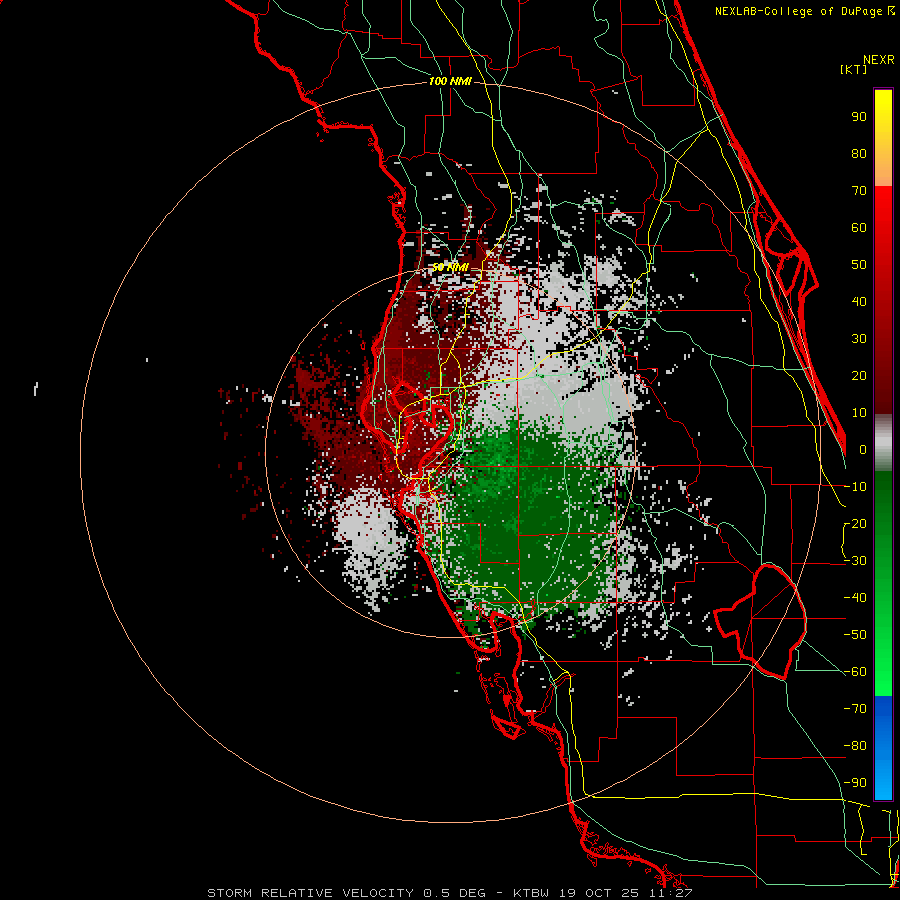Click the 30 knot scale label

(x=859, y=339)
